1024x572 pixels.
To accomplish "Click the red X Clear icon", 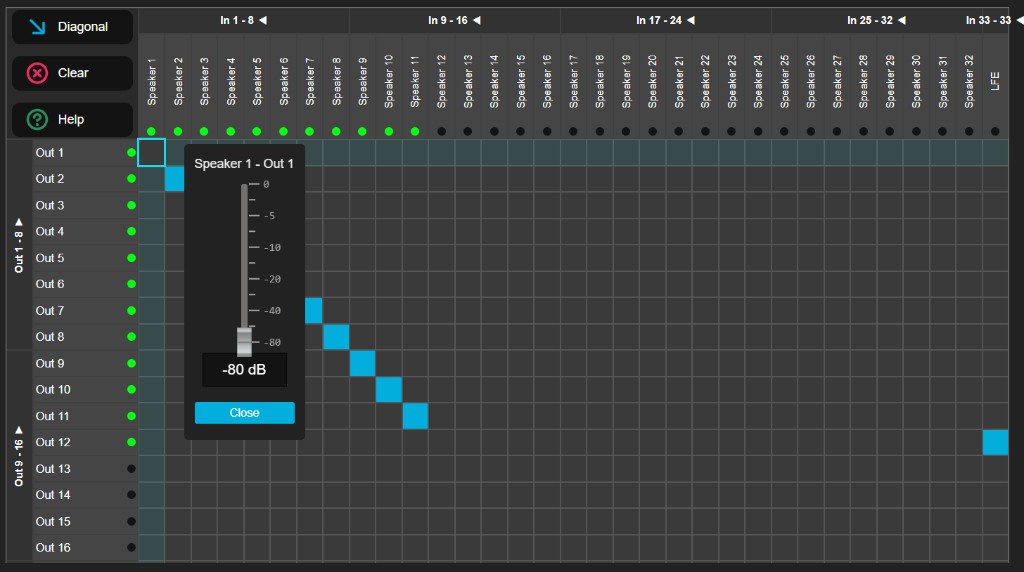I will tap(37, 73).
